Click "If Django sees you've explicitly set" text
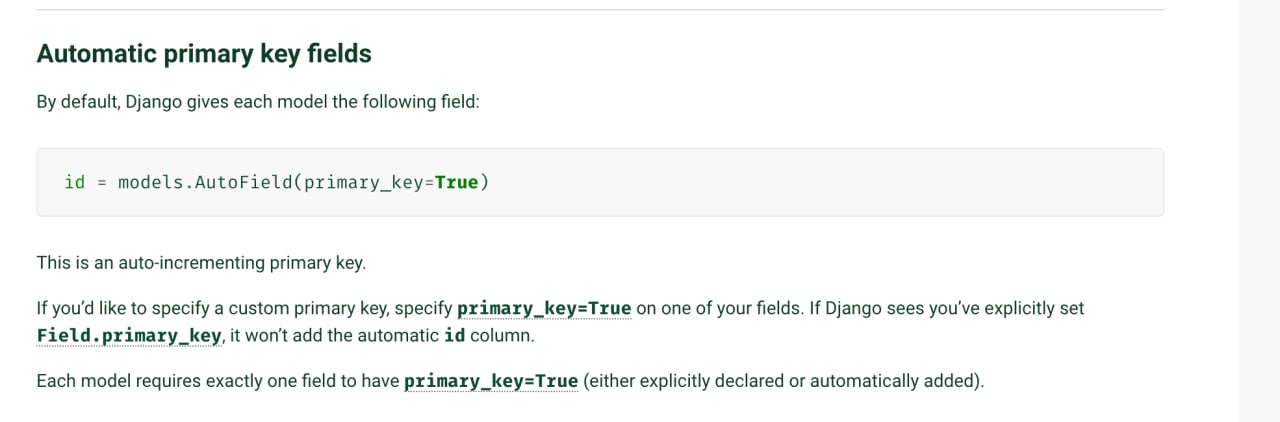The height and width of the screenshot is (422, 1280). click(x=946, y=308)
